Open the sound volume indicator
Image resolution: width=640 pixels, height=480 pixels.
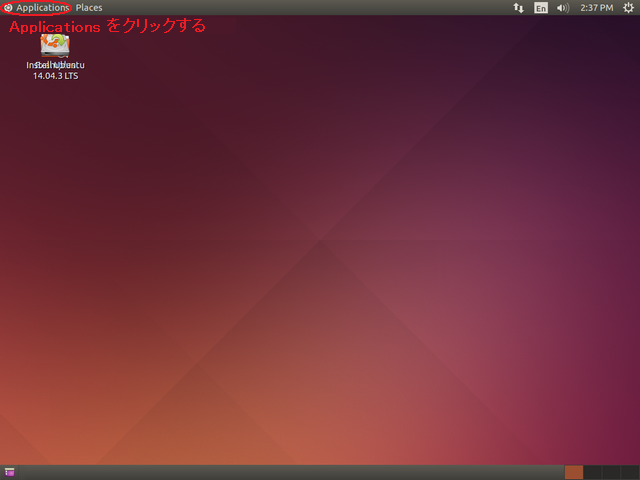(x=563, y=8)
